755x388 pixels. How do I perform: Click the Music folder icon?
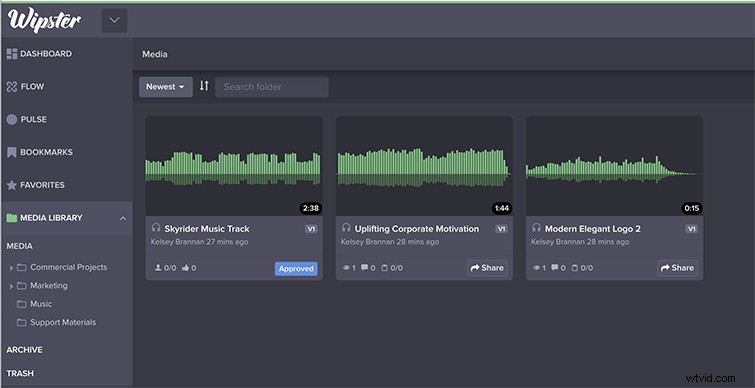[22, 304]
